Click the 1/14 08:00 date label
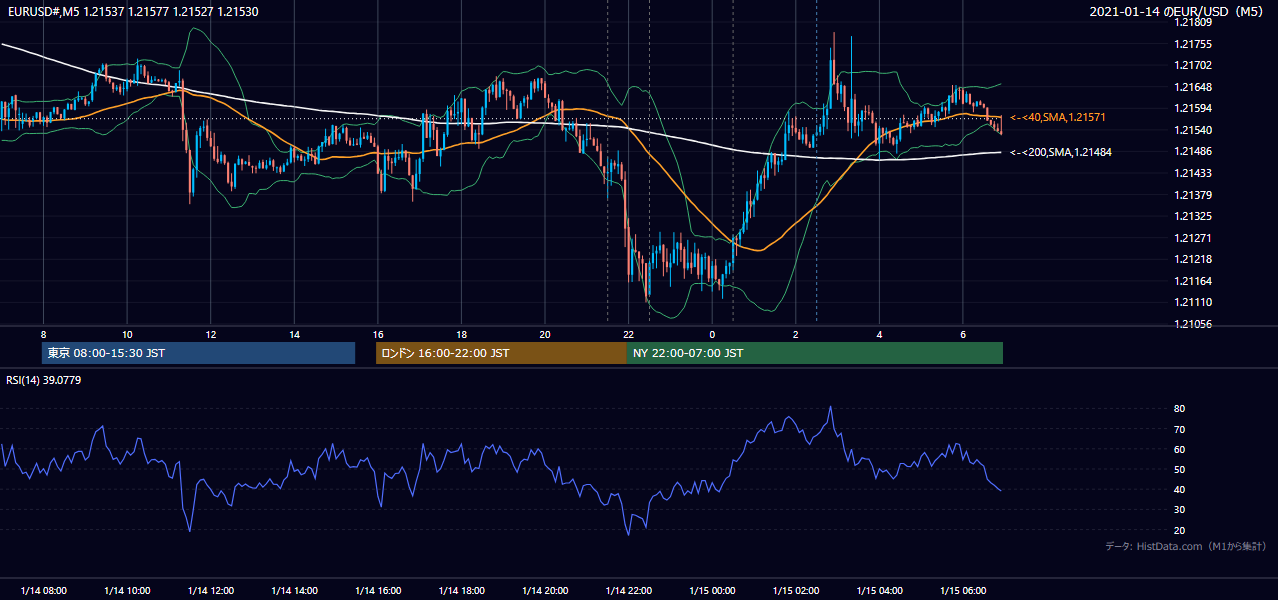The image size is (1278, 600). tap(43, 590)
